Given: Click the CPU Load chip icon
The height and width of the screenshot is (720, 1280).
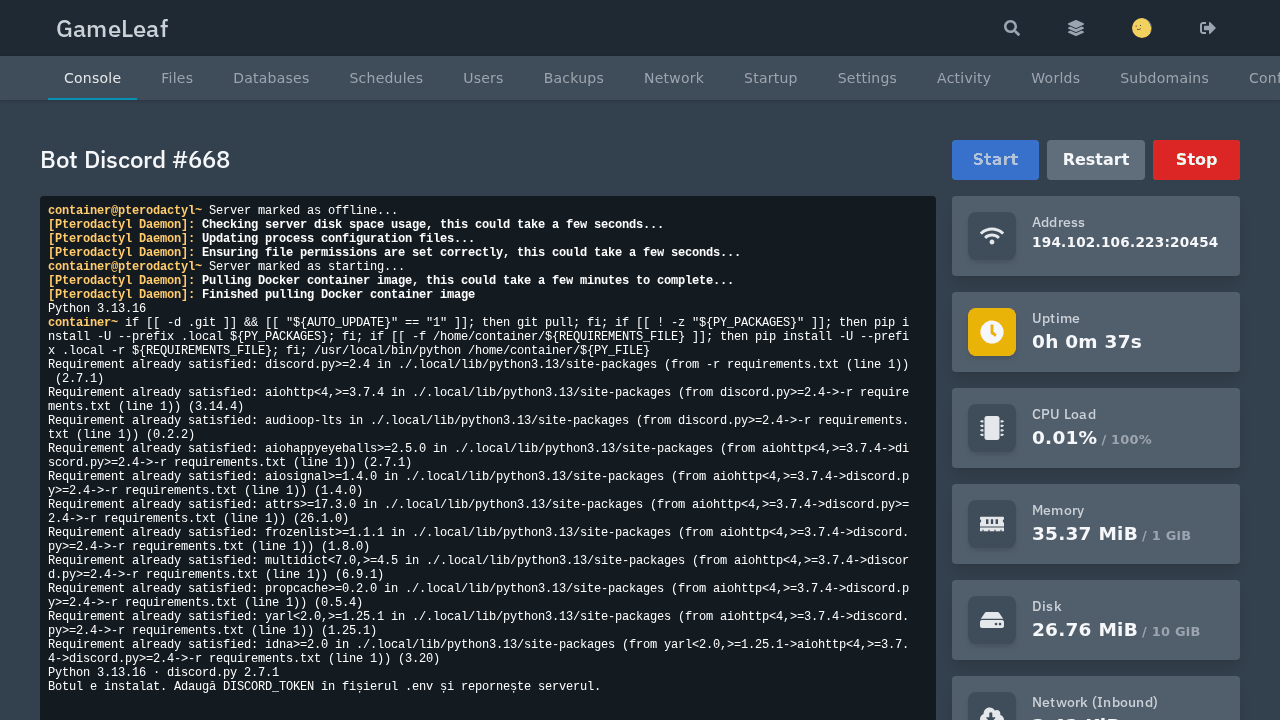Looking at the screenshot, I should (x=992, y=428).
